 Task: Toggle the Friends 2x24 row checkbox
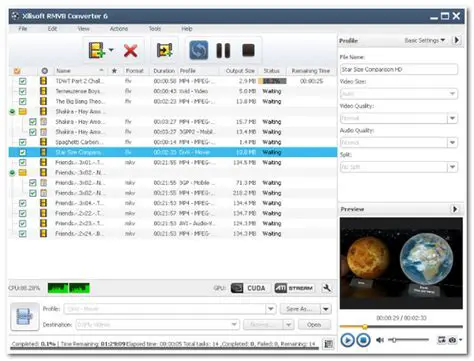pyautogui.click(x=23, y=234)
